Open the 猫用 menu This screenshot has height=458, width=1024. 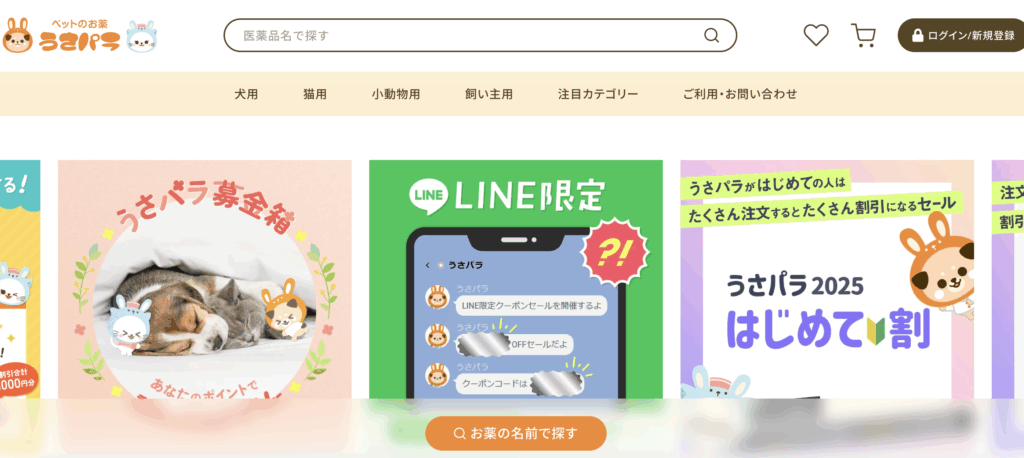coord(315,94)
